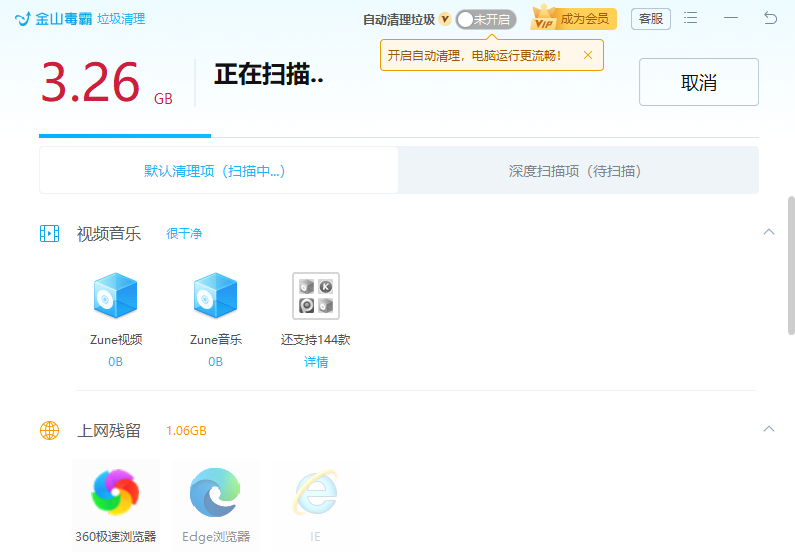This screenshot has height=552, width=795.
Task: Click the Zune视频 cube icon
Action: pyautogui.click(x=115, y=296)
